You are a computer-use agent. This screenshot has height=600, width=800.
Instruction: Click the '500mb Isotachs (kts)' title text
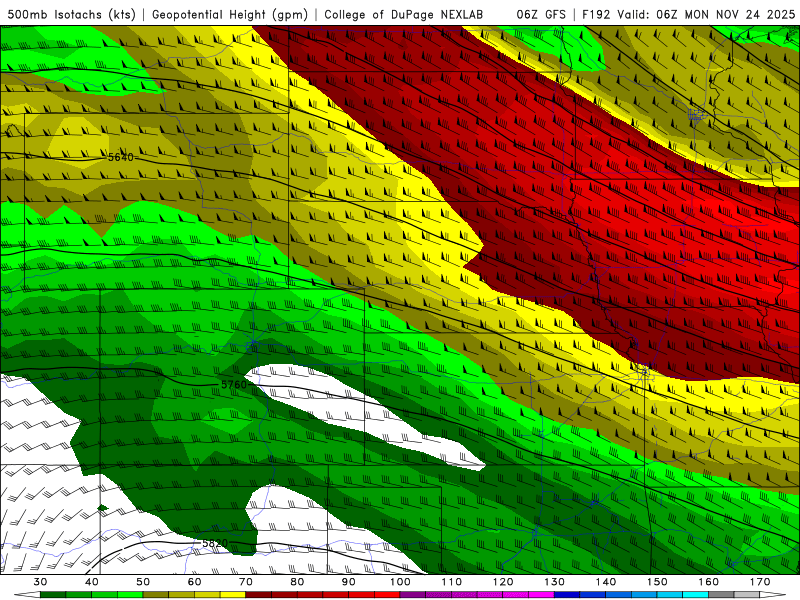[x=71, y=14]
